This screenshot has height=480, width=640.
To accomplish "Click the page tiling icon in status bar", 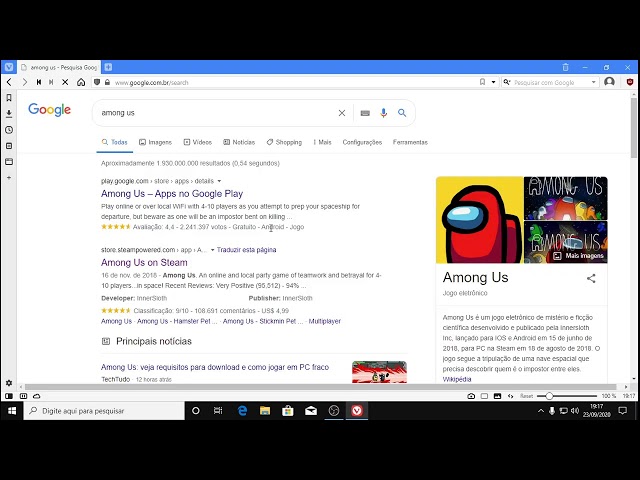I will [x=484, y=396].
